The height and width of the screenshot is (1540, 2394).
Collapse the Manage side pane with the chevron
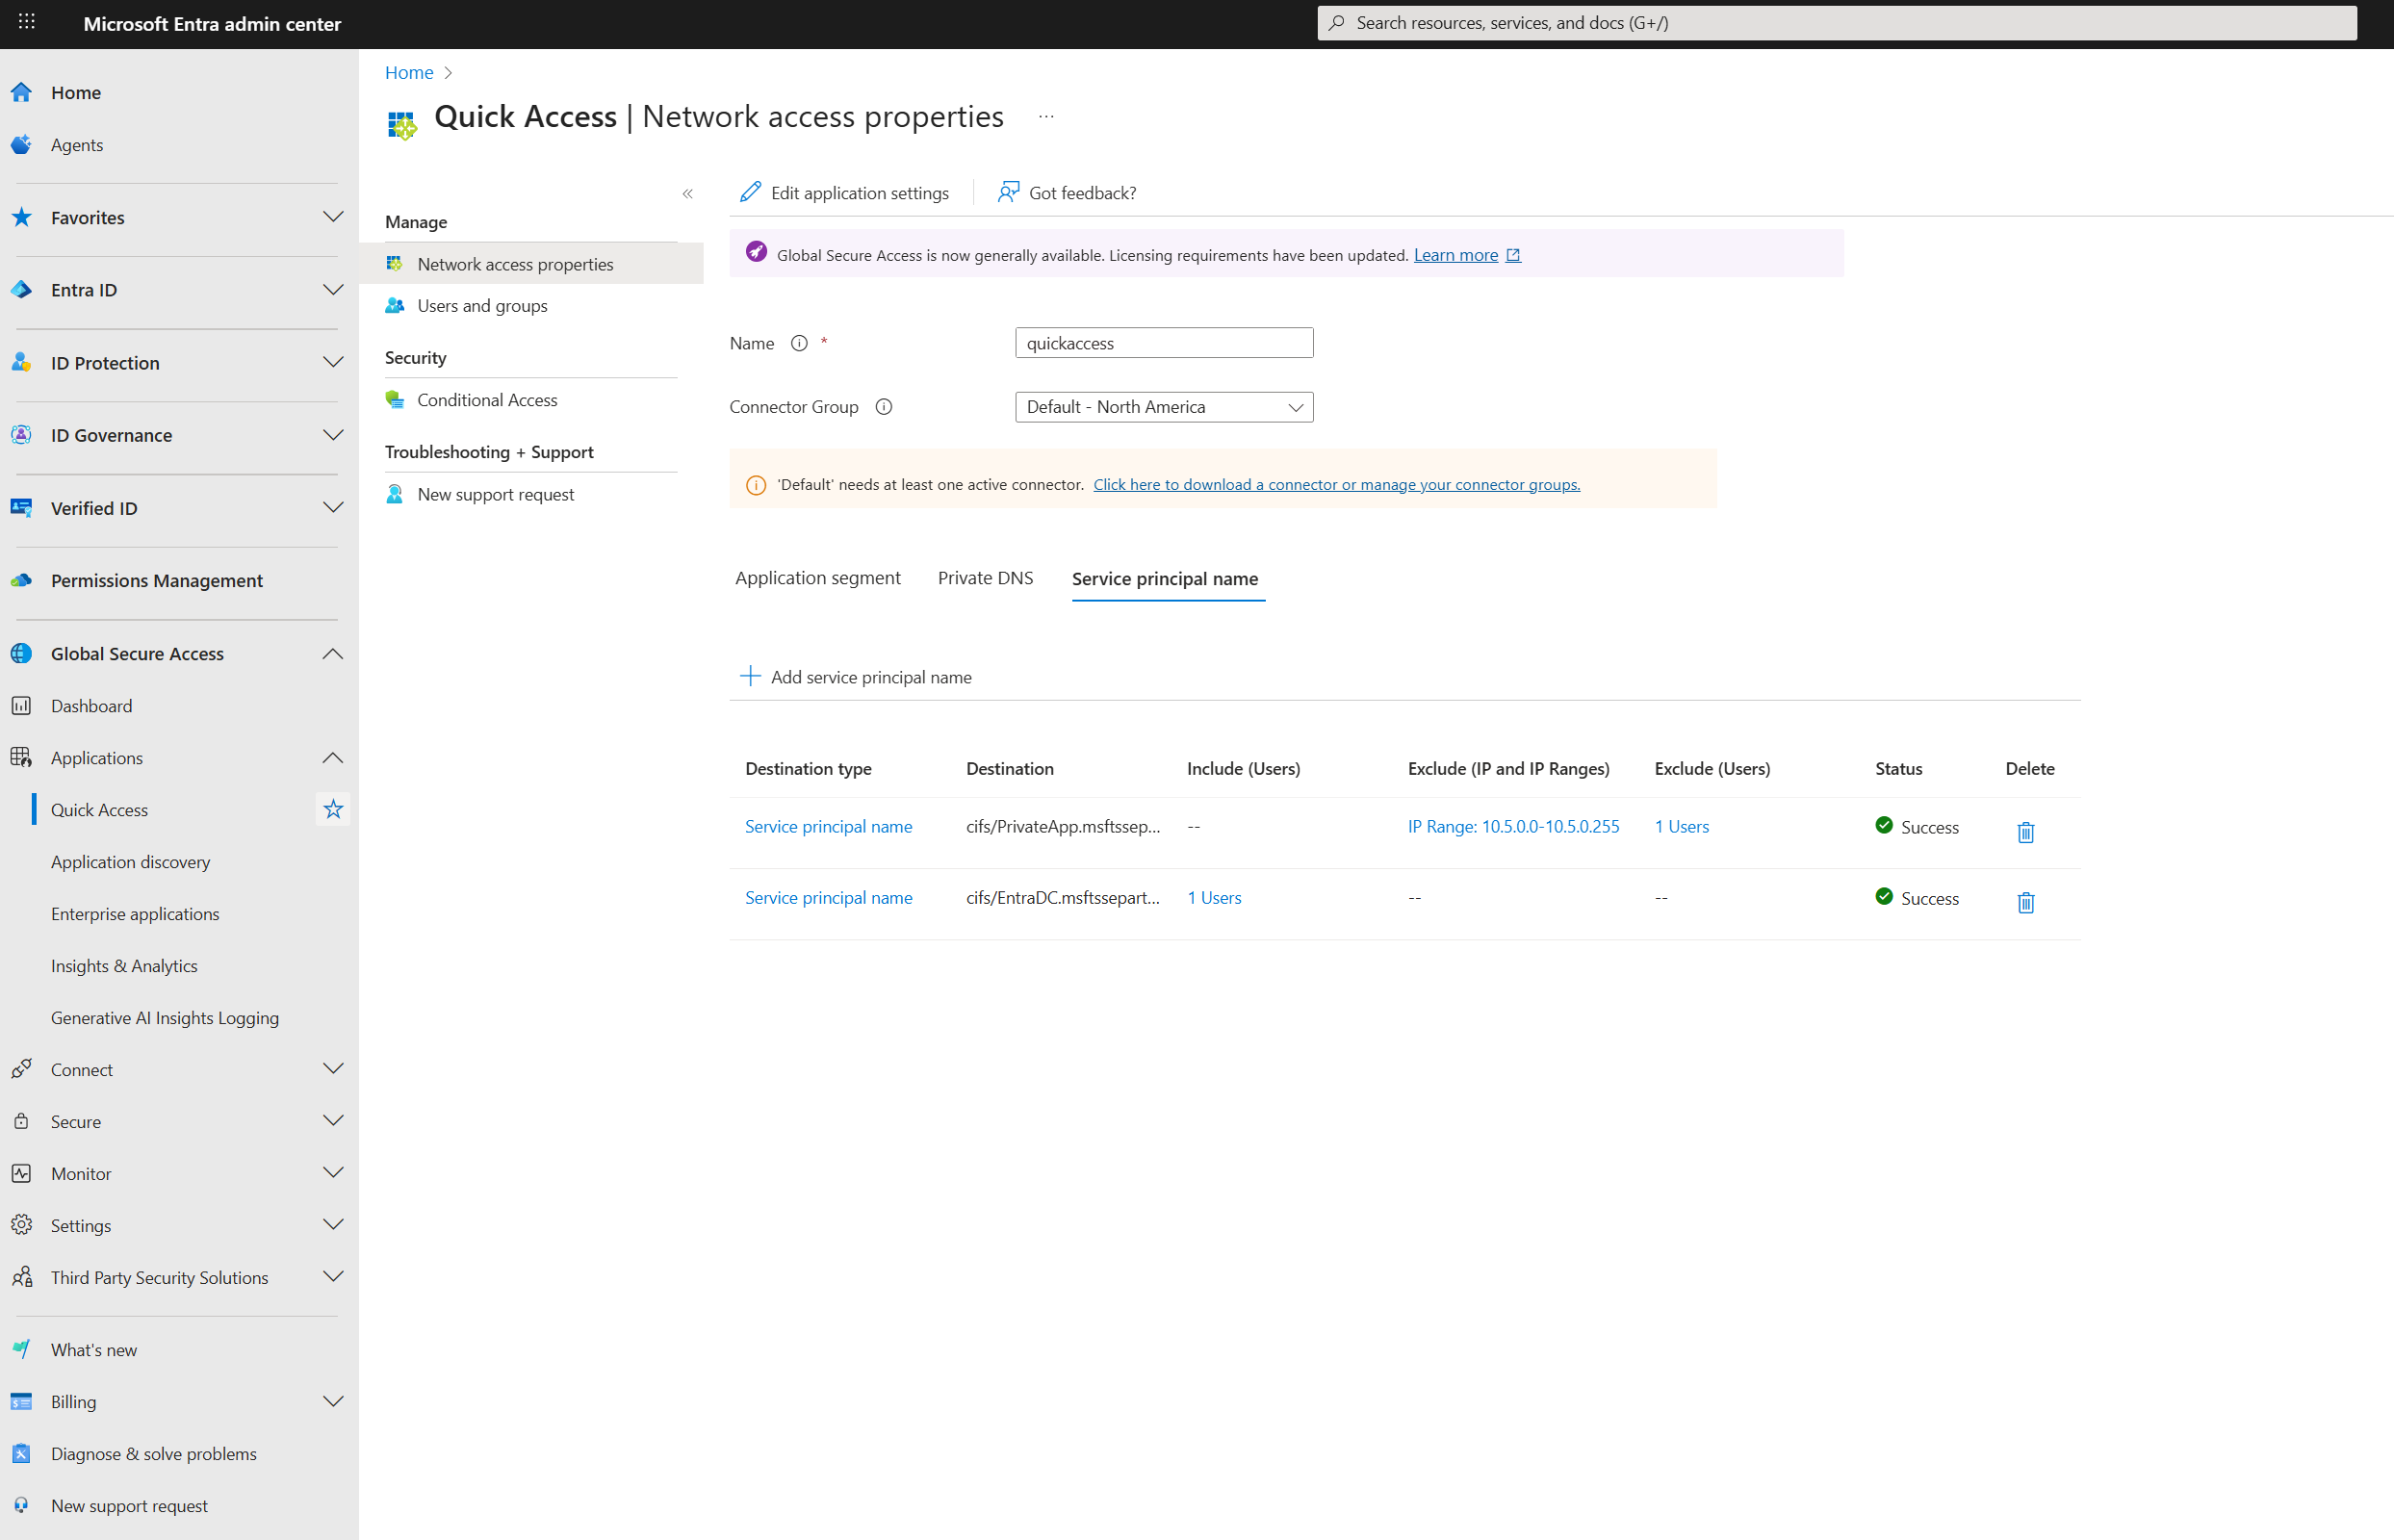click(x=687, y=193)
